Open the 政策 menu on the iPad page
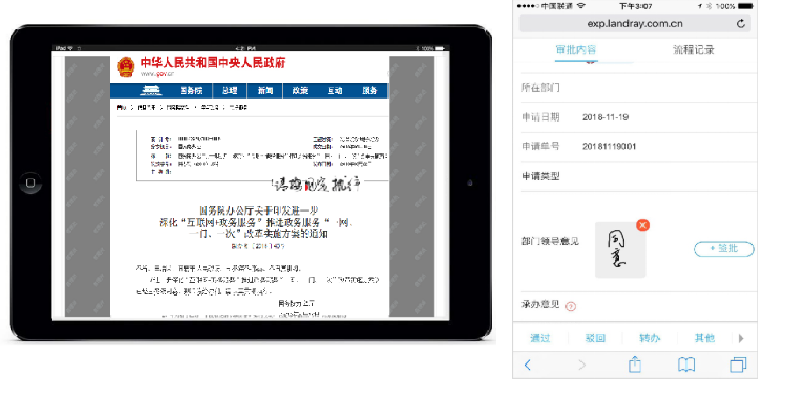The image size is (800, 394). pyautogui.click(x=300, y=91)
